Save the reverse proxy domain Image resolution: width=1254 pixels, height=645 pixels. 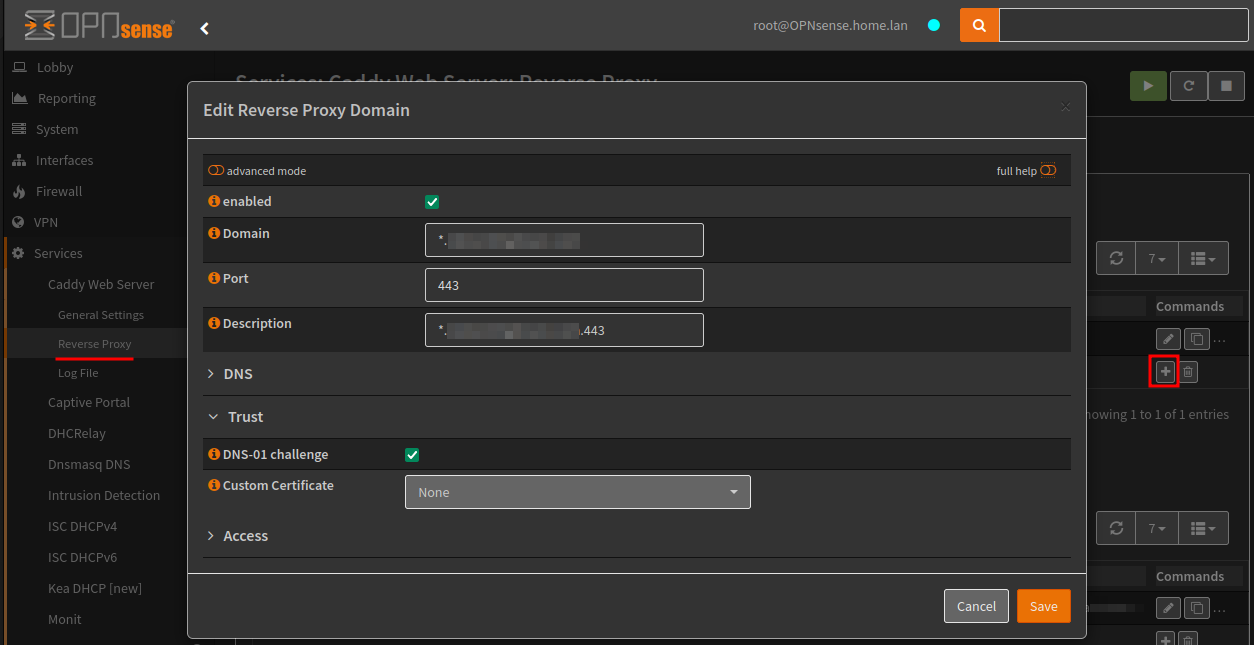click(1044, 606)
